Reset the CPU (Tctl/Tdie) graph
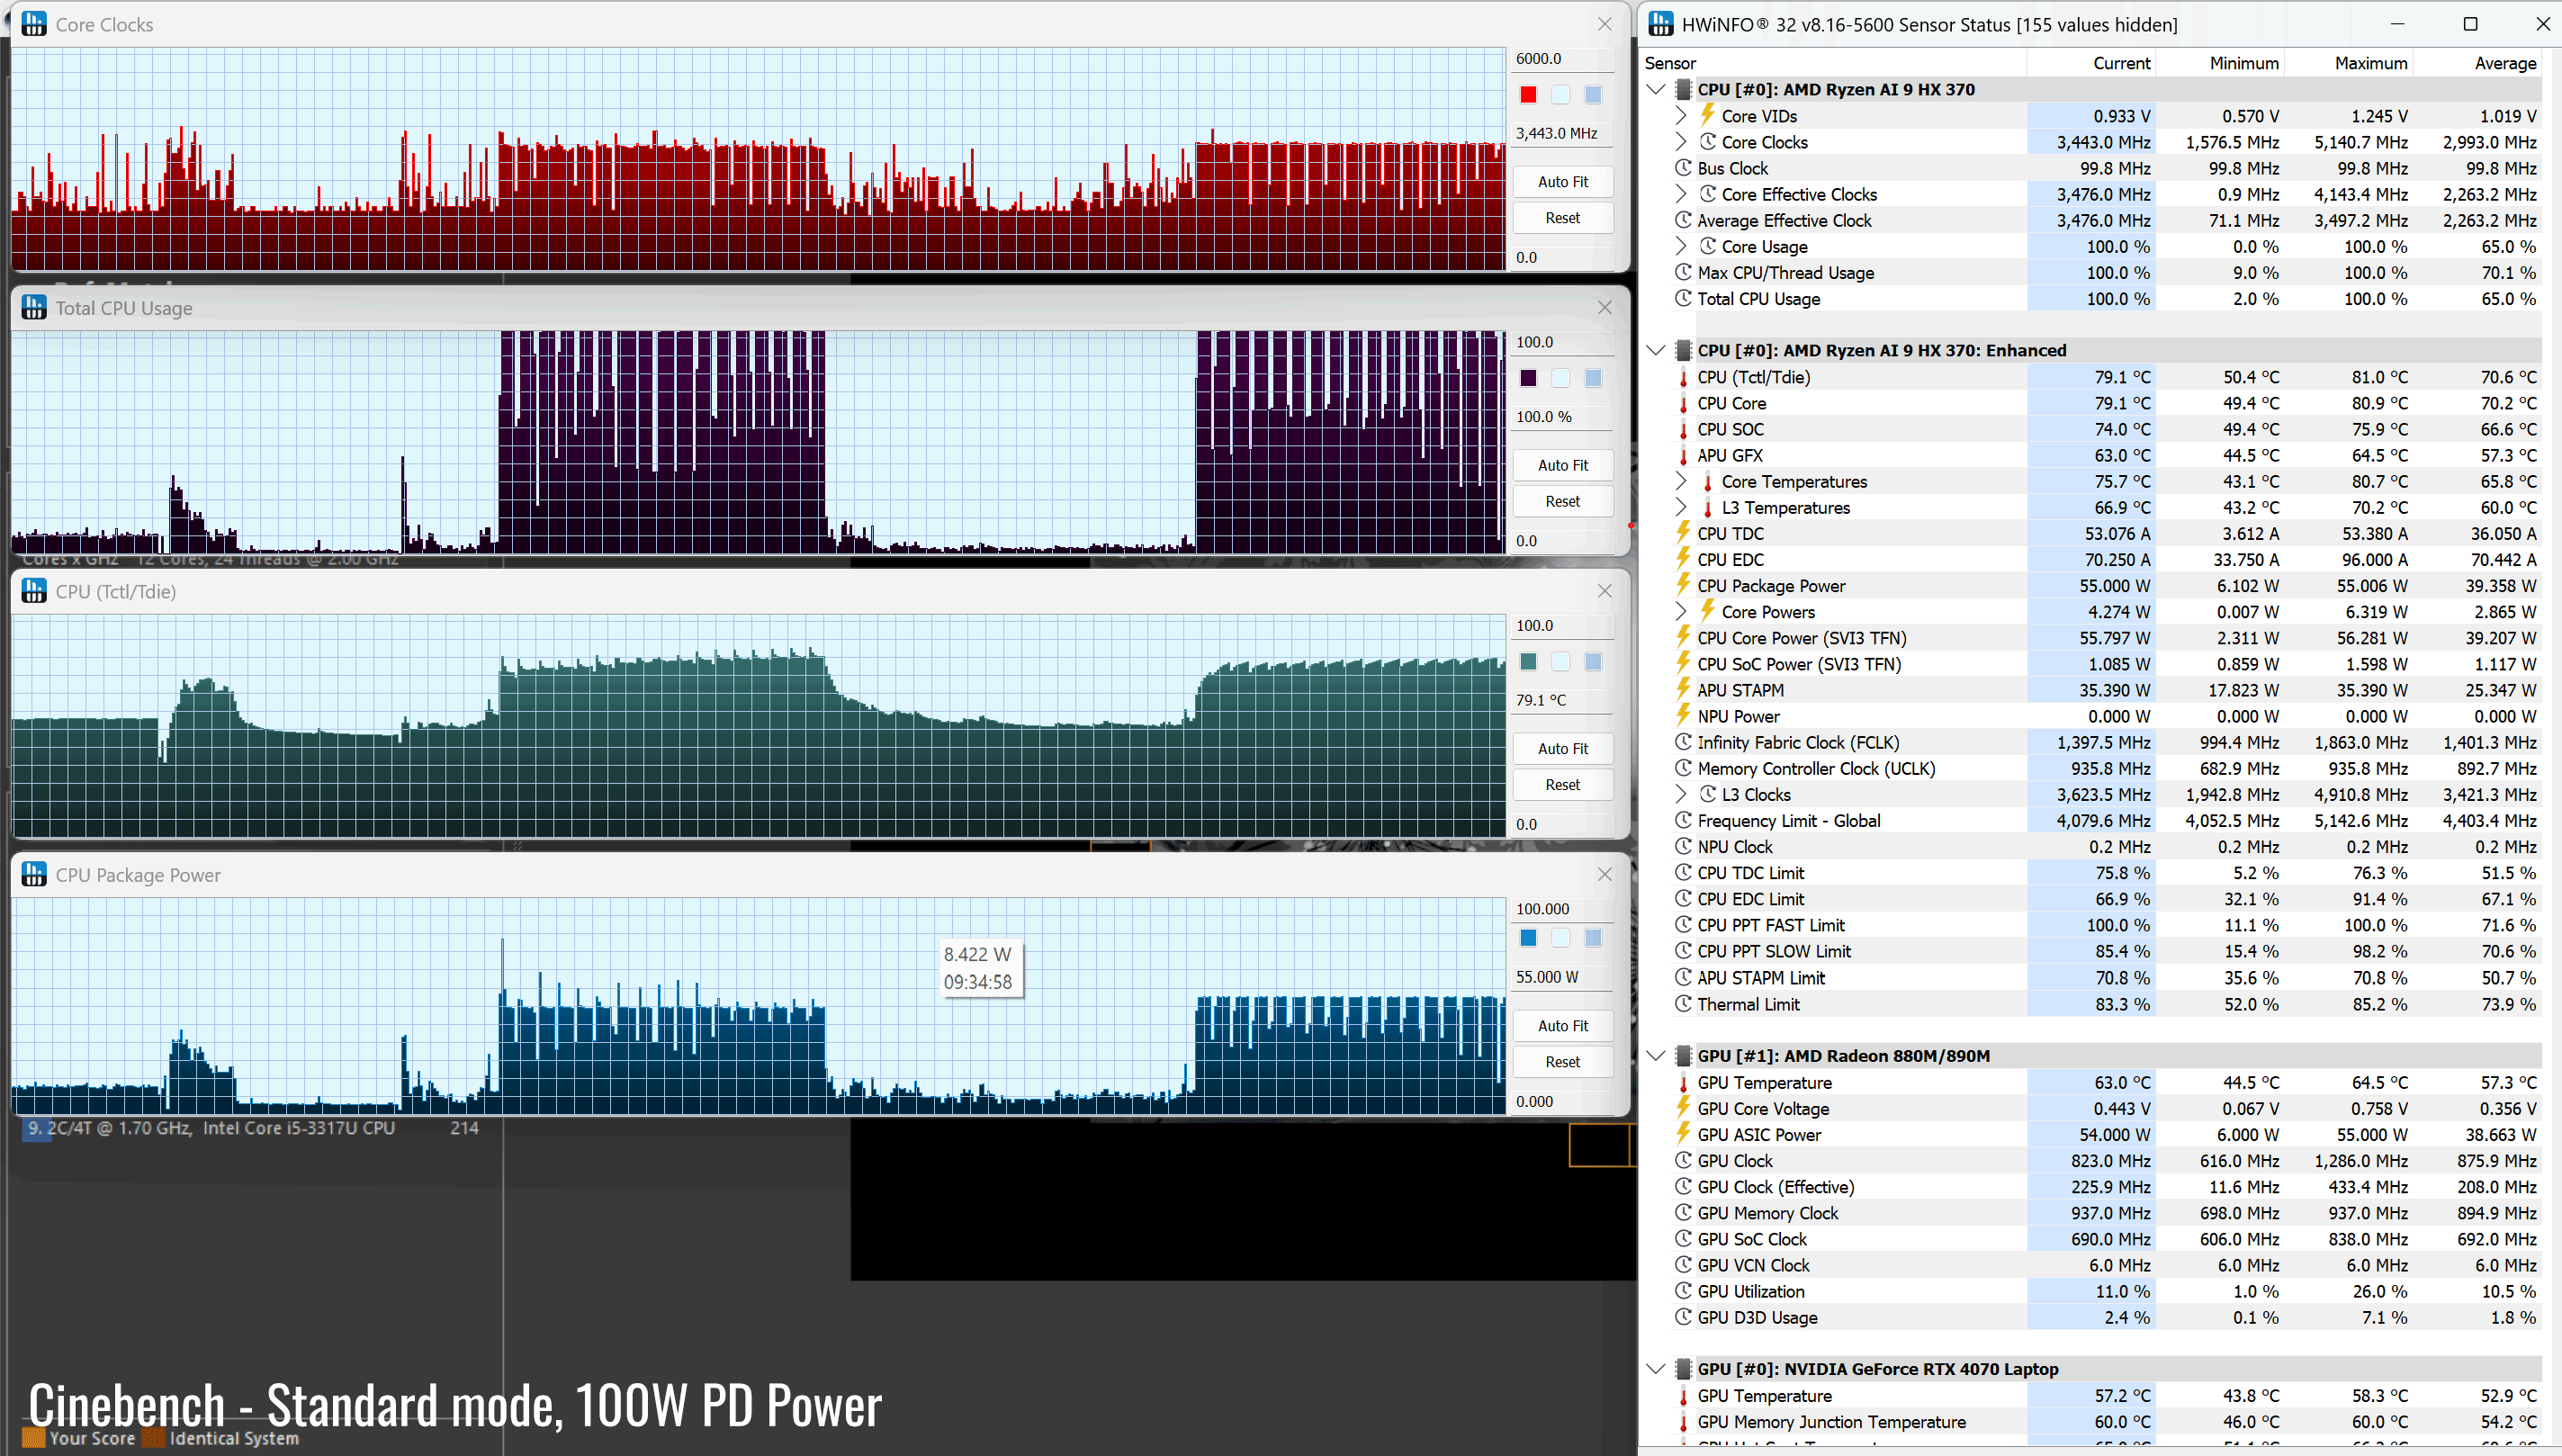The height and width of the screenshot is (1456, 2562). (1562, 785)
